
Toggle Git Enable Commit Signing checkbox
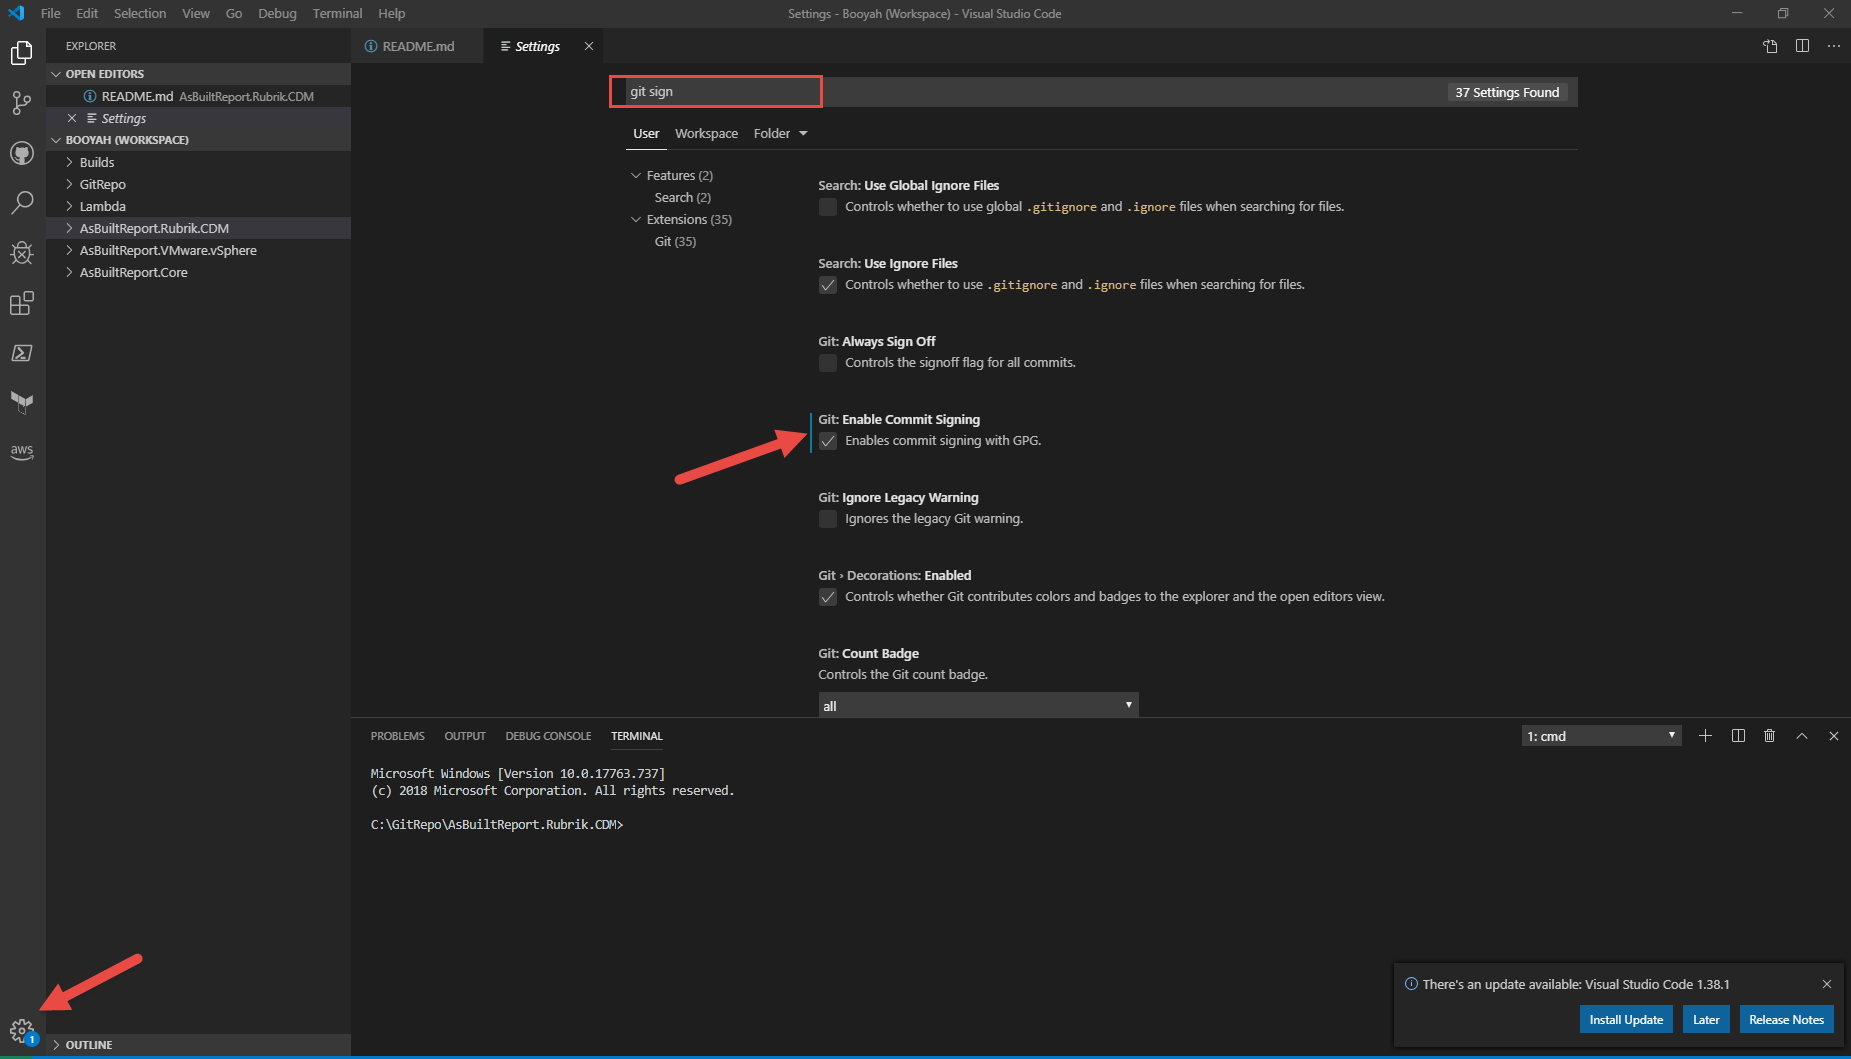point(828,441)
